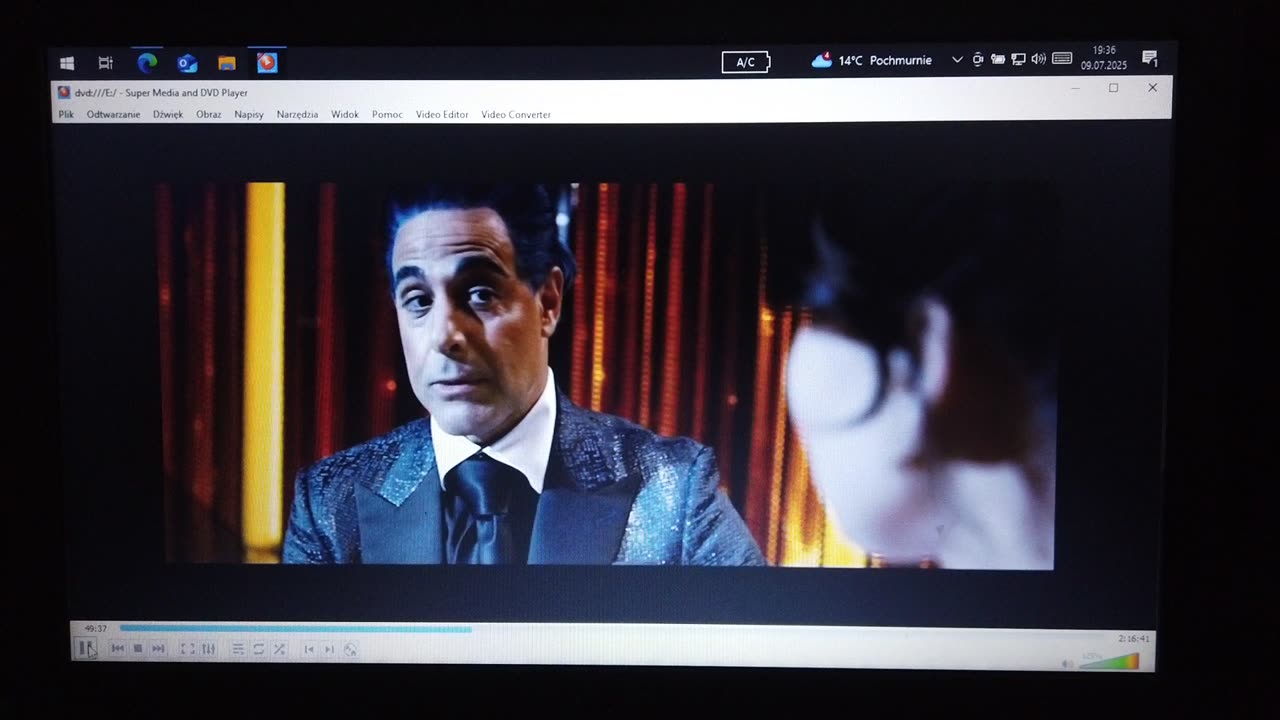The image size is (1280, 720).
Task: Click the A/C battery indicator
Action: click(746, 62)
